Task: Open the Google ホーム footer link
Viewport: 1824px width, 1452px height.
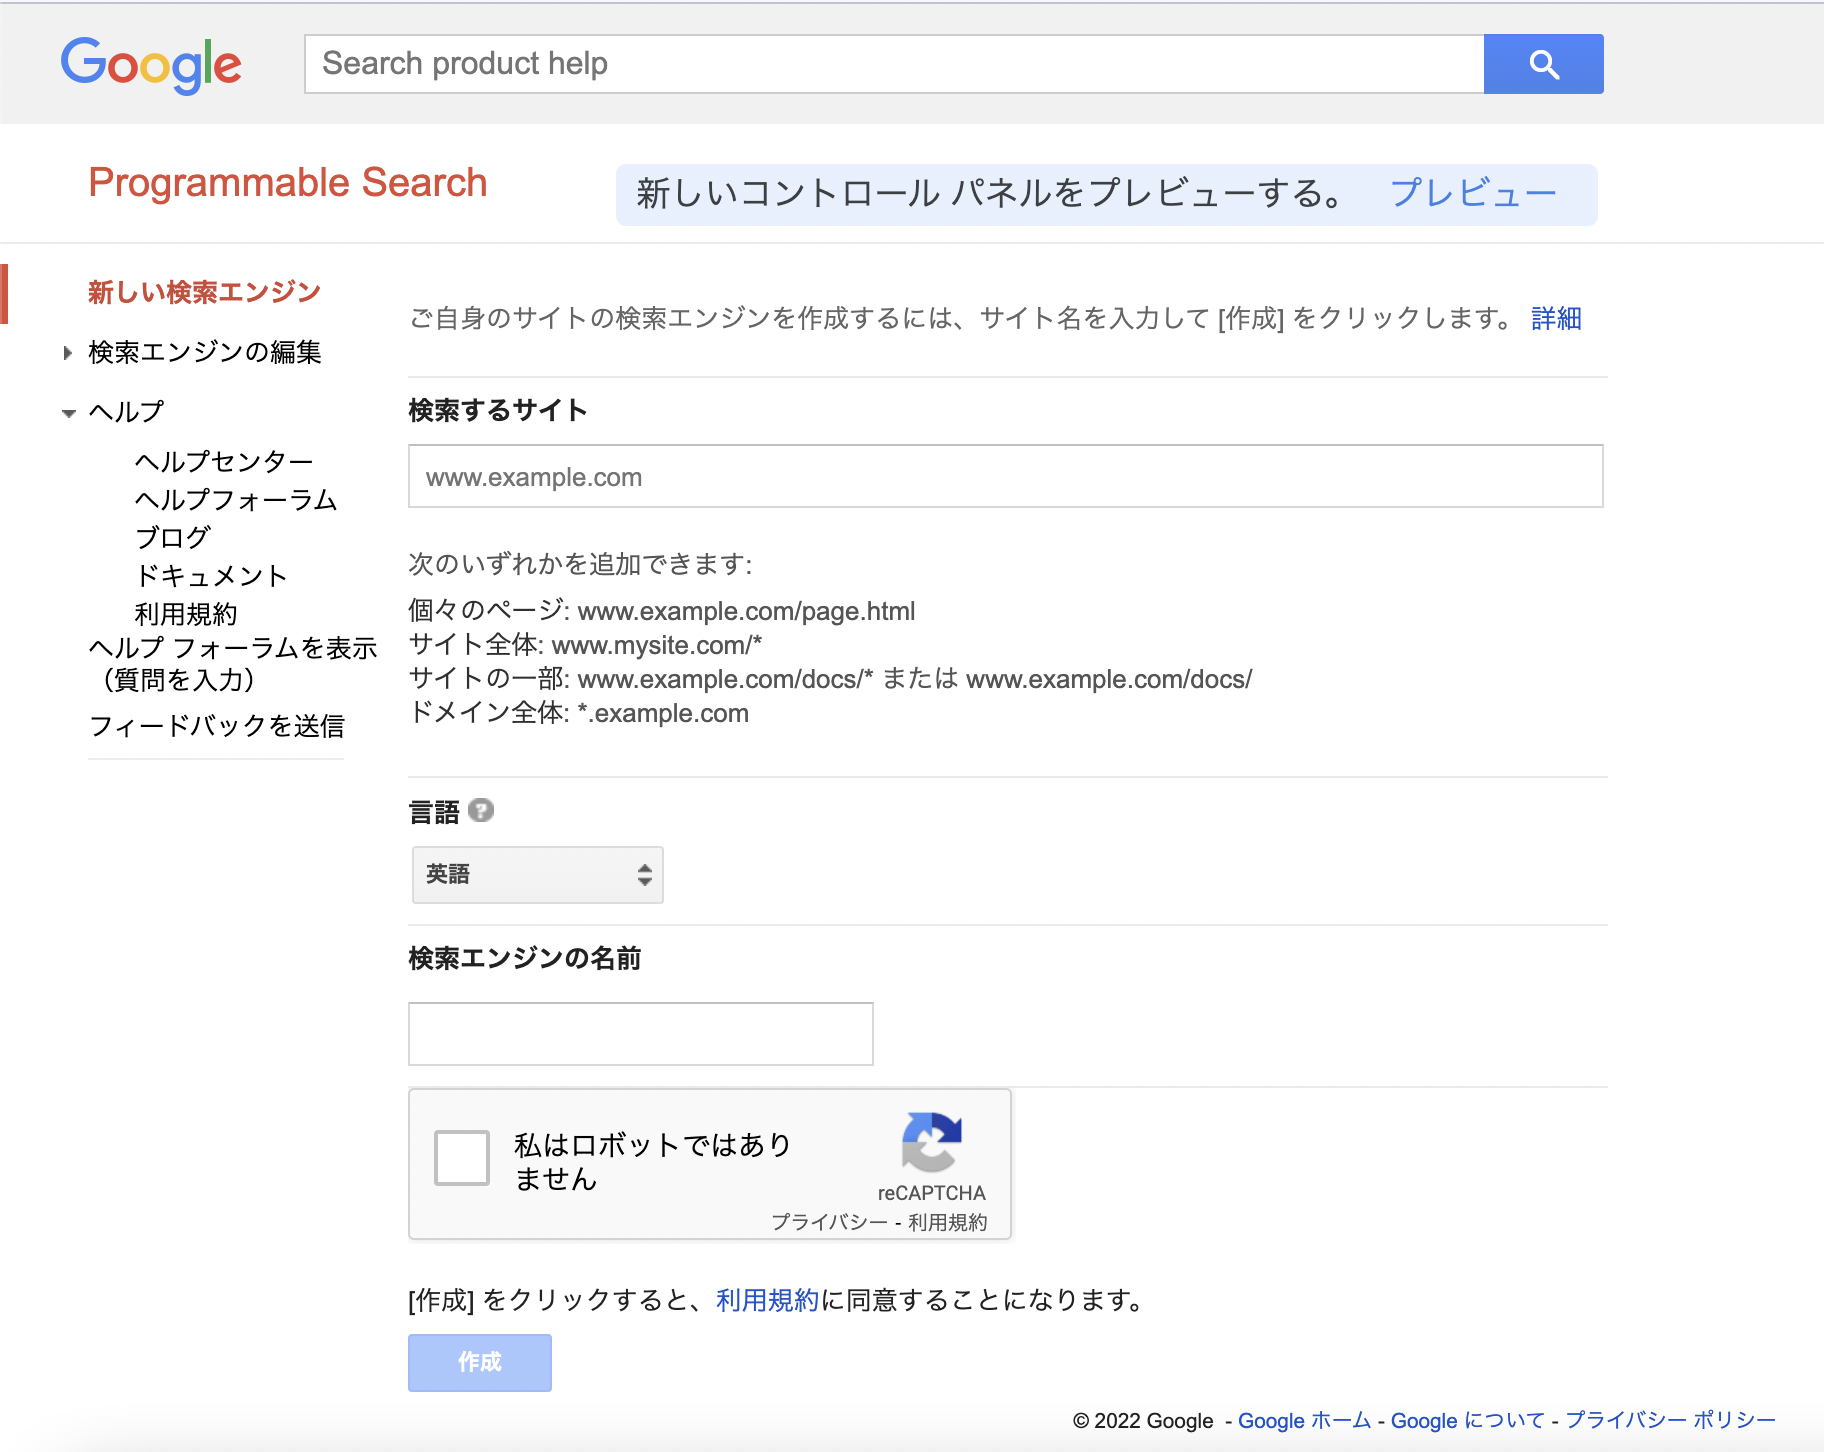Action: point(1305,1420)
